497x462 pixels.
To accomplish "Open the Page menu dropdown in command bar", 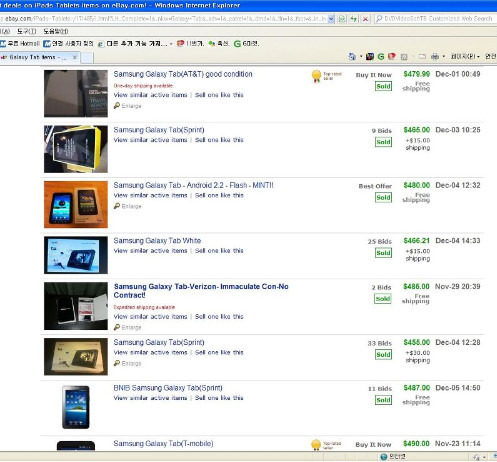I will (x=465, y=57).
